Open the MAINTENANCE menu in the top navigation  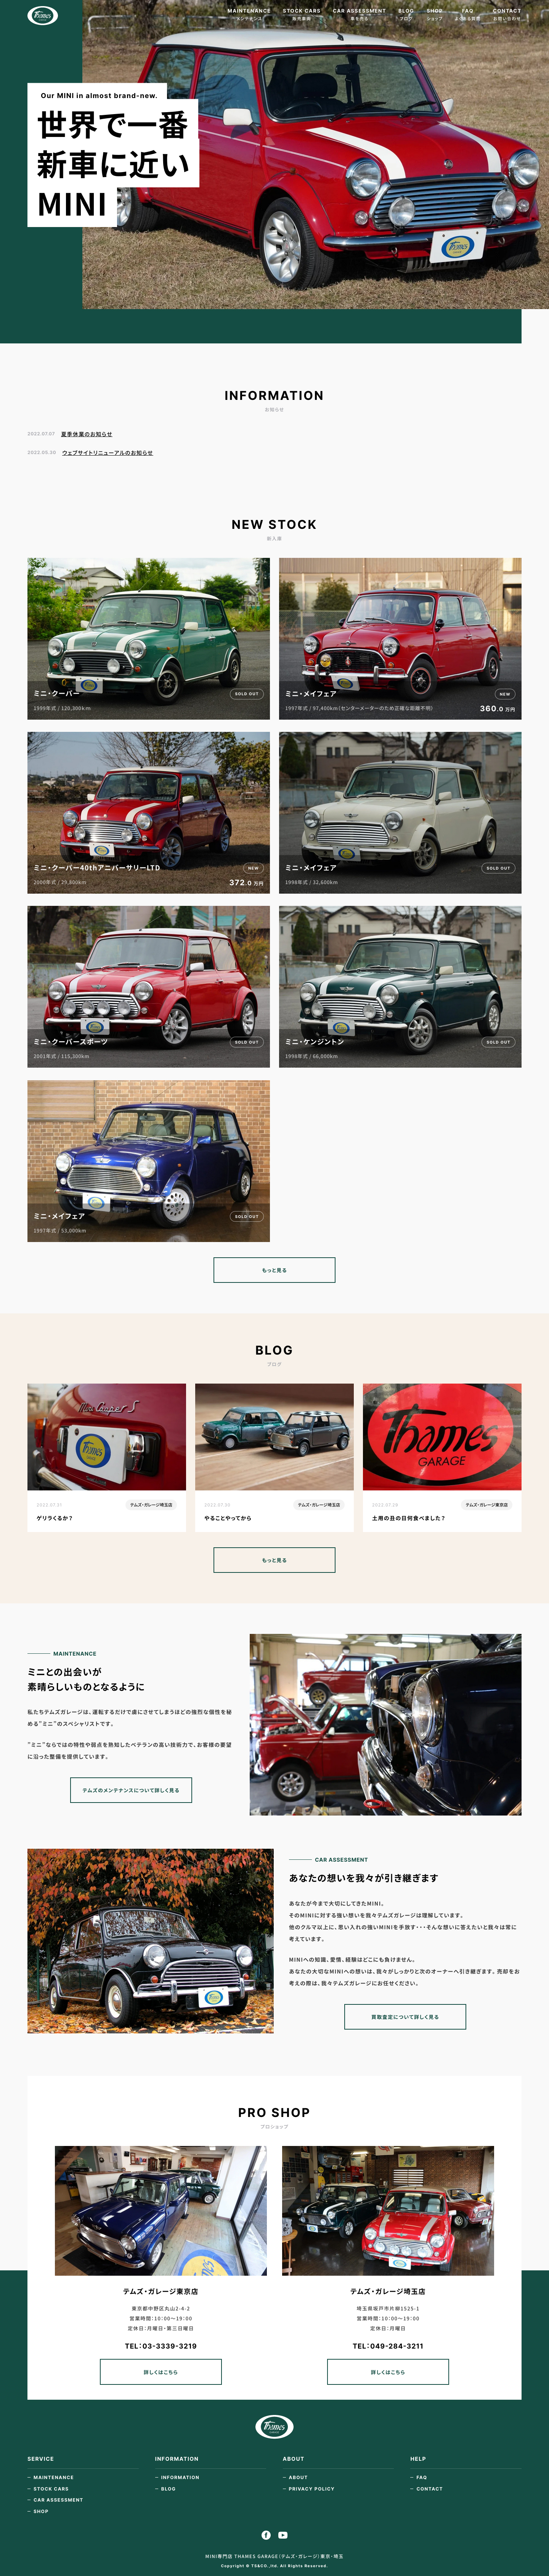click(249, 14)
